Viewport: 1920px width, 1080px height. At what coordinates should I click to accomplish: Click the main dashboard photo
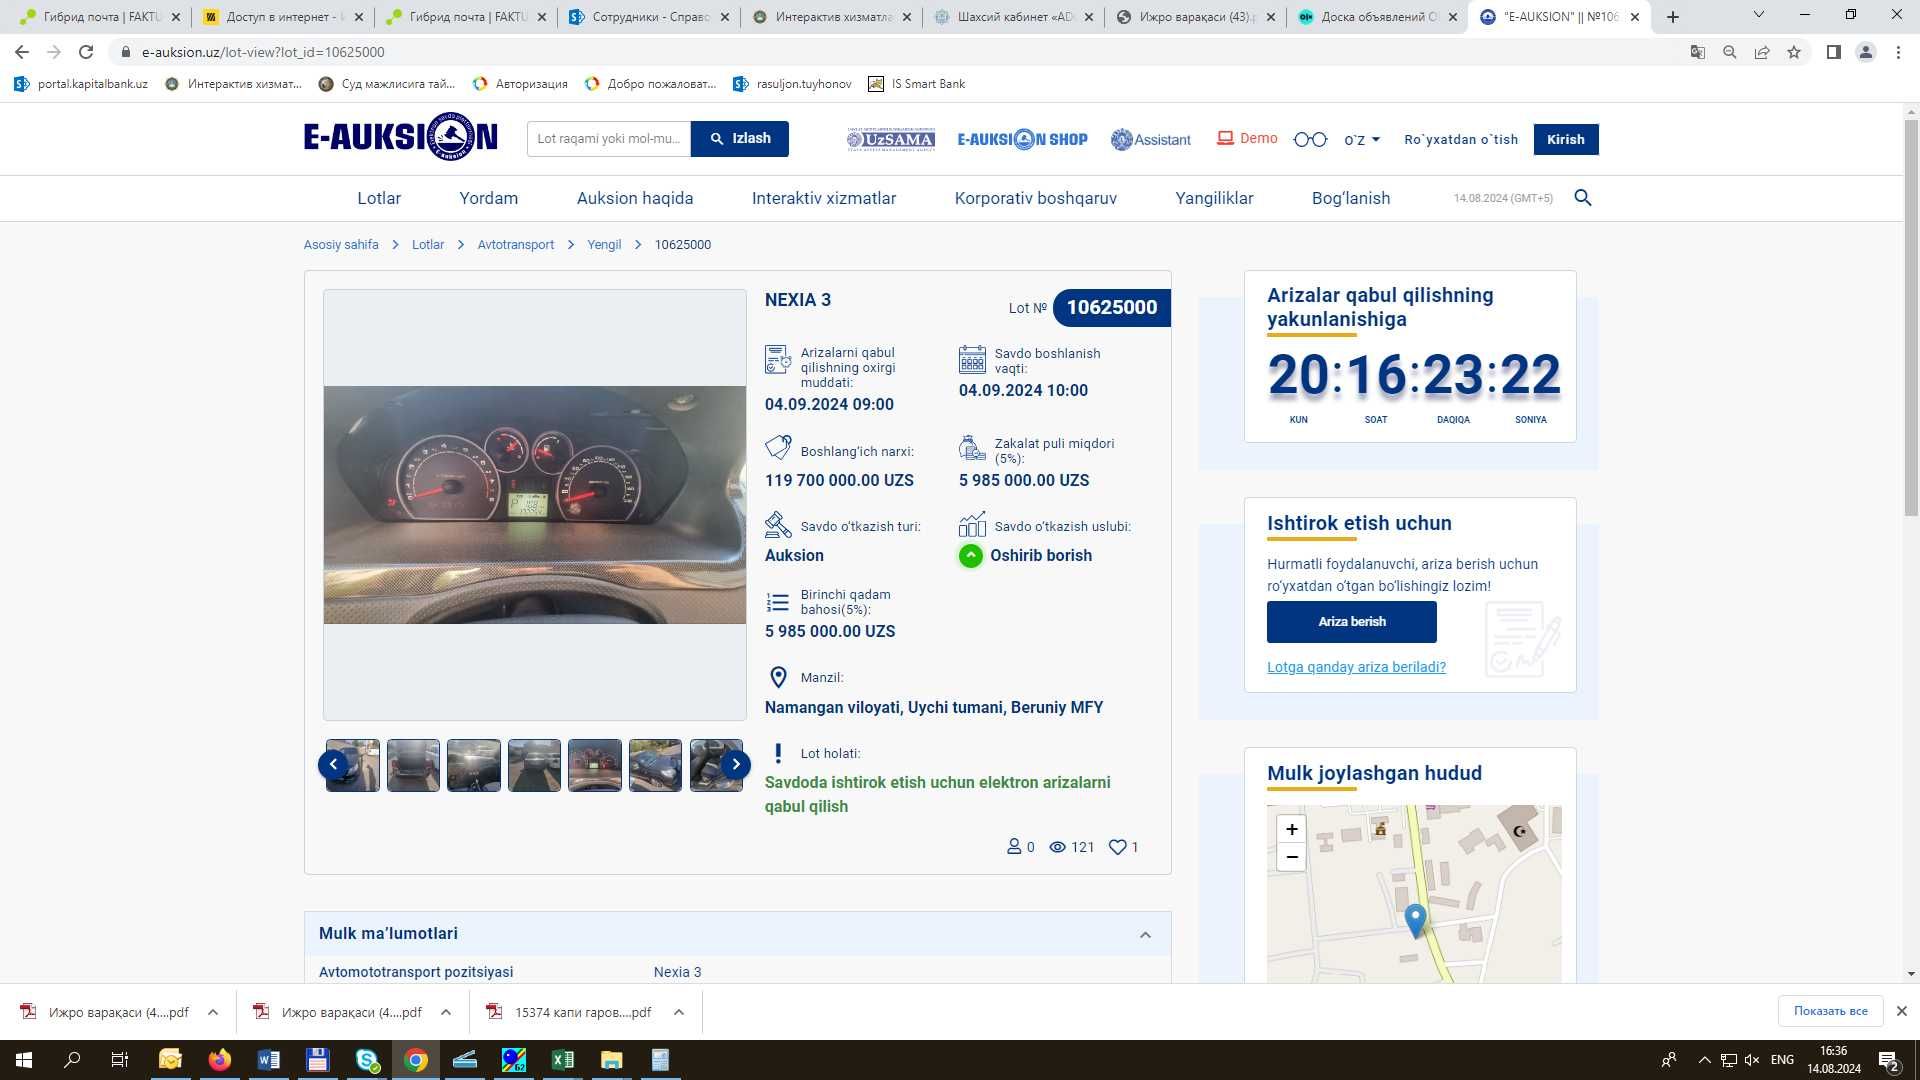coord(535,505)
